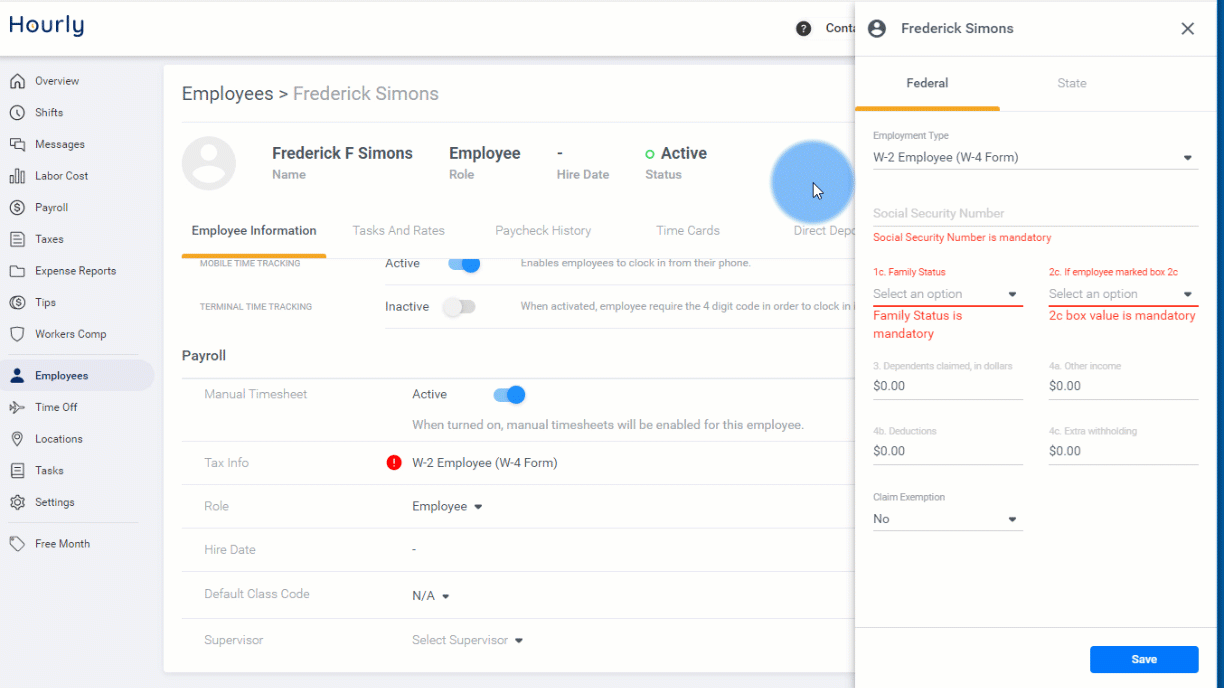The image size is (1224, 688).
Task: Switch to the Federal tab
Action: 927,83
